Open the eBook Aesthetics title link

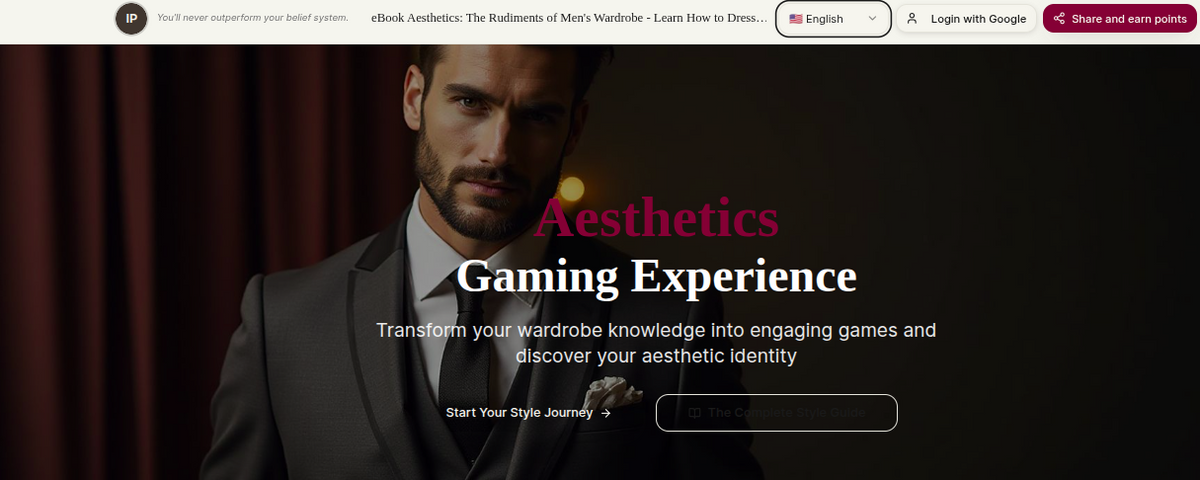tap(569, 18)
